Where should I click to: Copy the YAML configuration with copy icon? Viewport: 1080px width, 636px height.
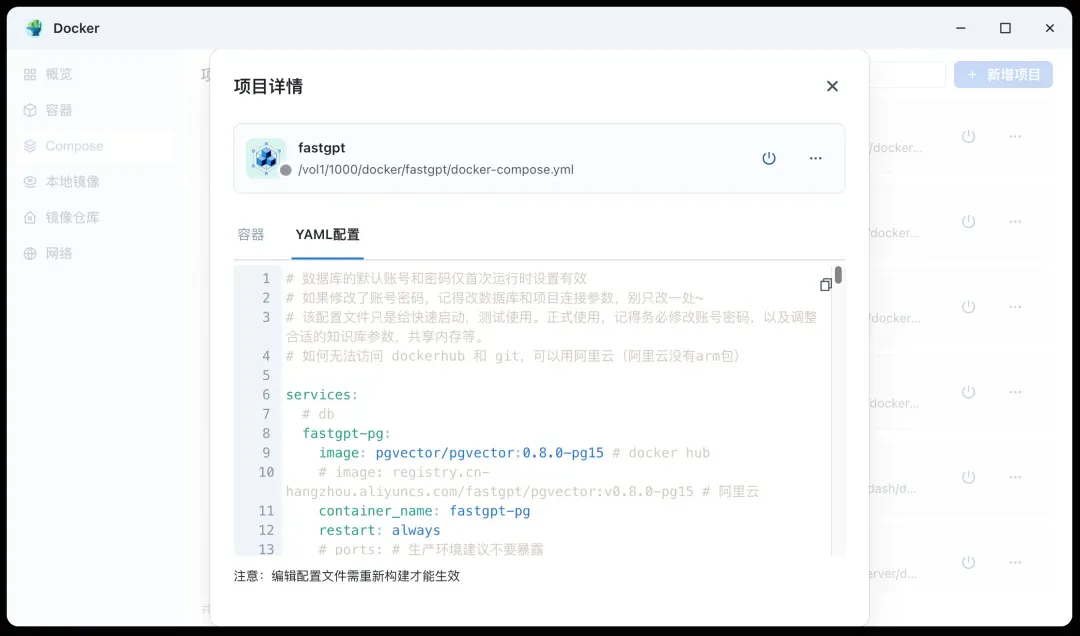(825, 285)
